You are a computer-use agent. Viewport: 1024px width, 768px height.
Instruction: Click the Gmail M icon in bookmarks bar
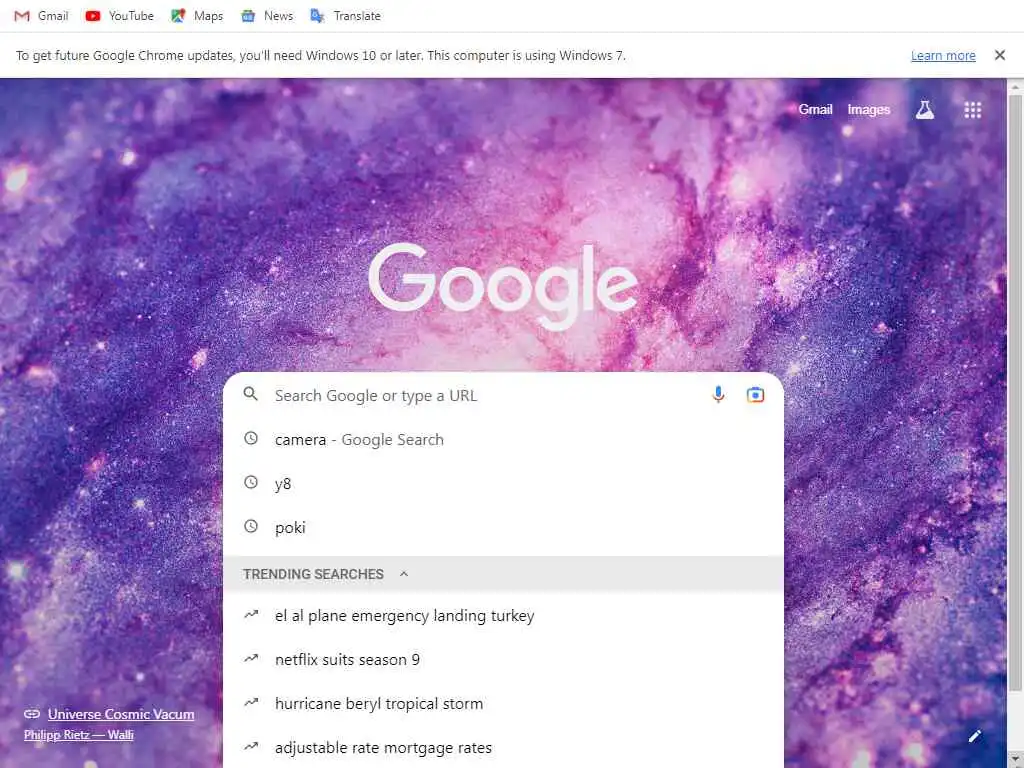(x=22, y=16)
